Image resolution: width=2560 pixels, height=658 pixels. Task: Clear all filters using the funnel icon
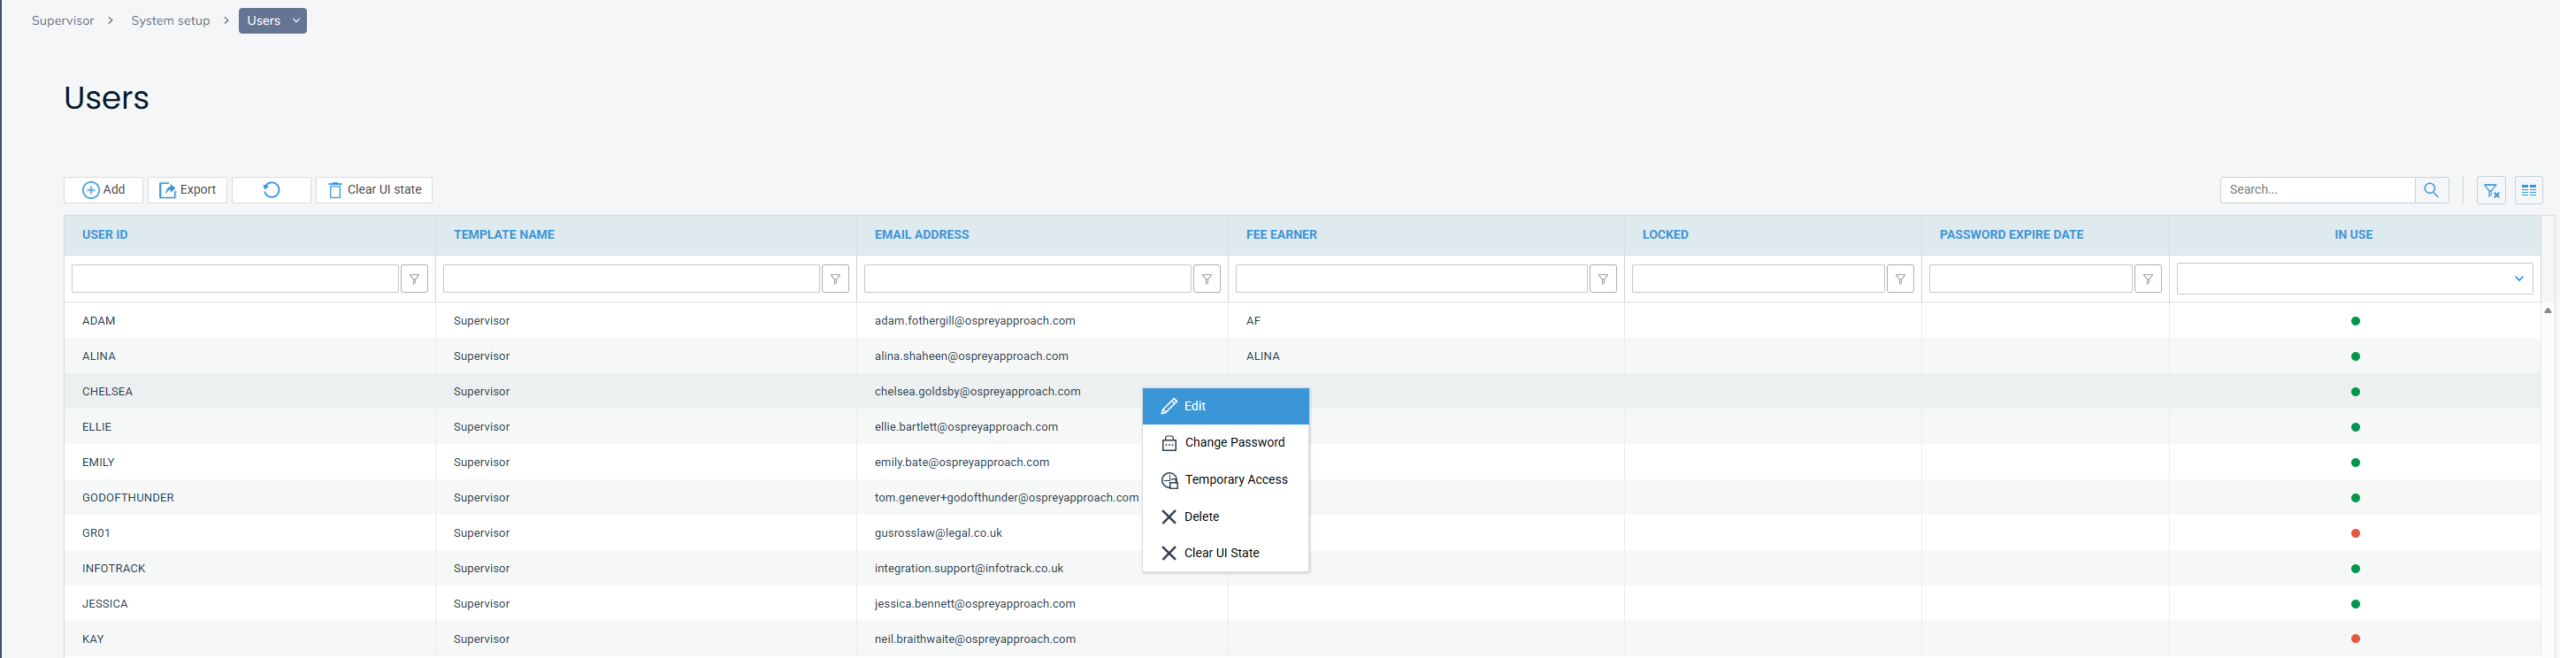click(x=2491, y=190)
